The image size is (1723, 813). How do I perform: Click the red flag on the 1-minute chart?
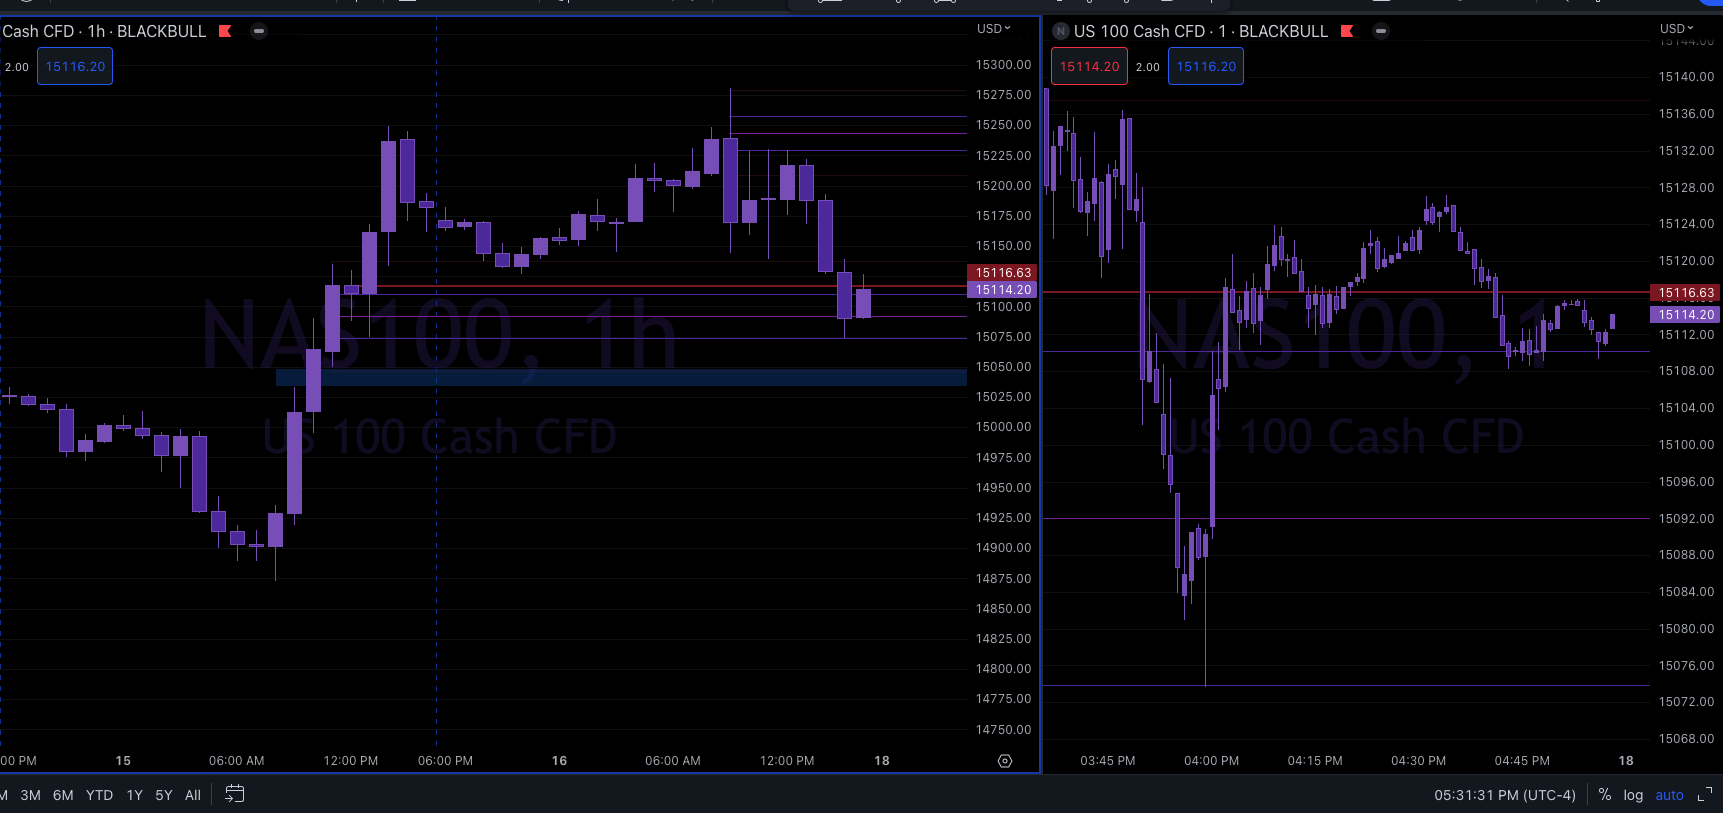coord(1347,31)
